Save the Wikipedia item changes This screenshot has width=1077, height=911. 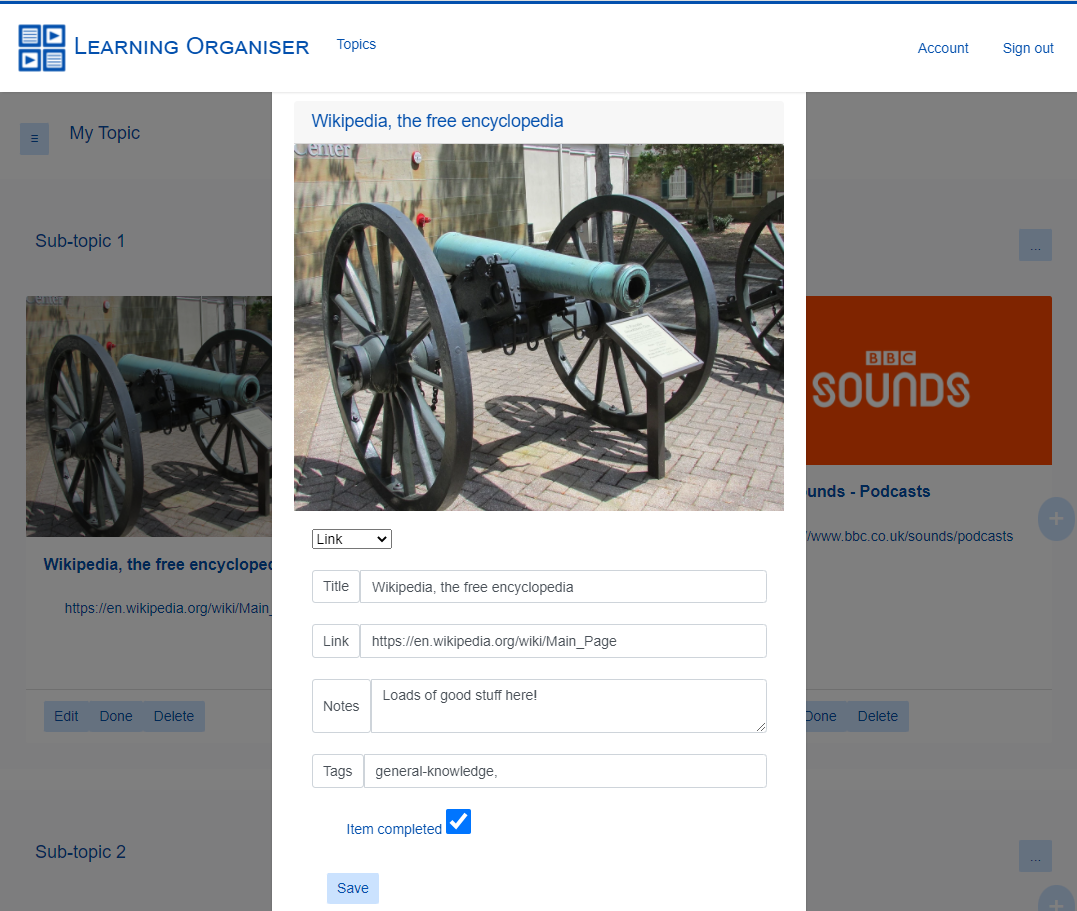pyautogui.click(x=352, y=888)
